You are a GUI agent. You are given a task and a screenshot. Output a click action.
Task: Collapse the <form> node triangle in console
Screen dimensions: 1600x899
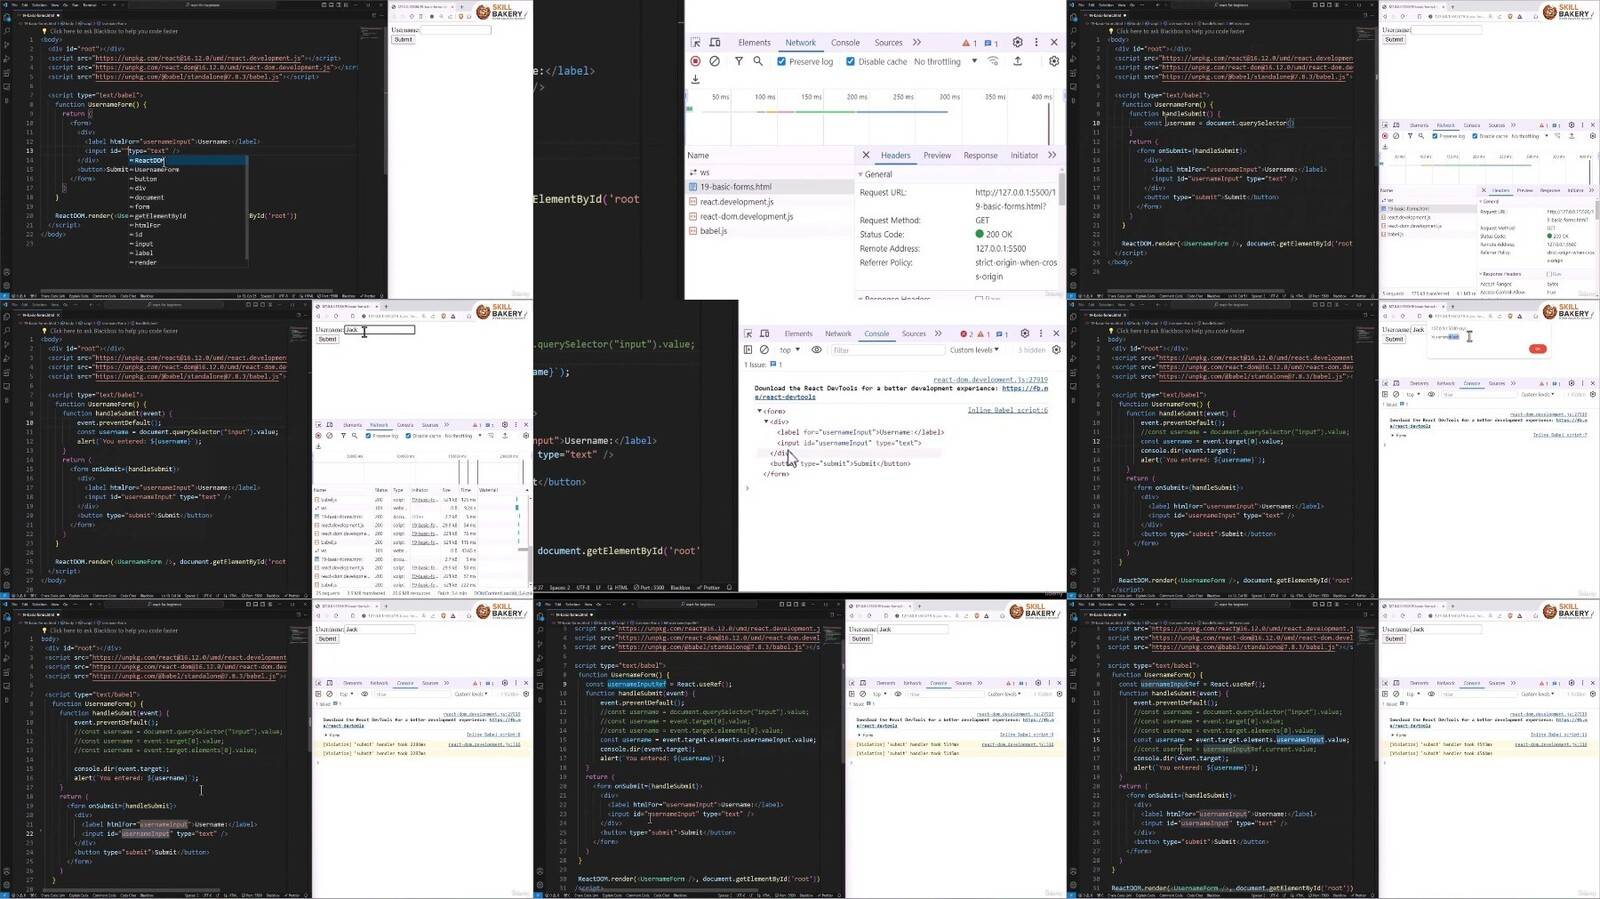pyautogui.click(x=759, y=411)
